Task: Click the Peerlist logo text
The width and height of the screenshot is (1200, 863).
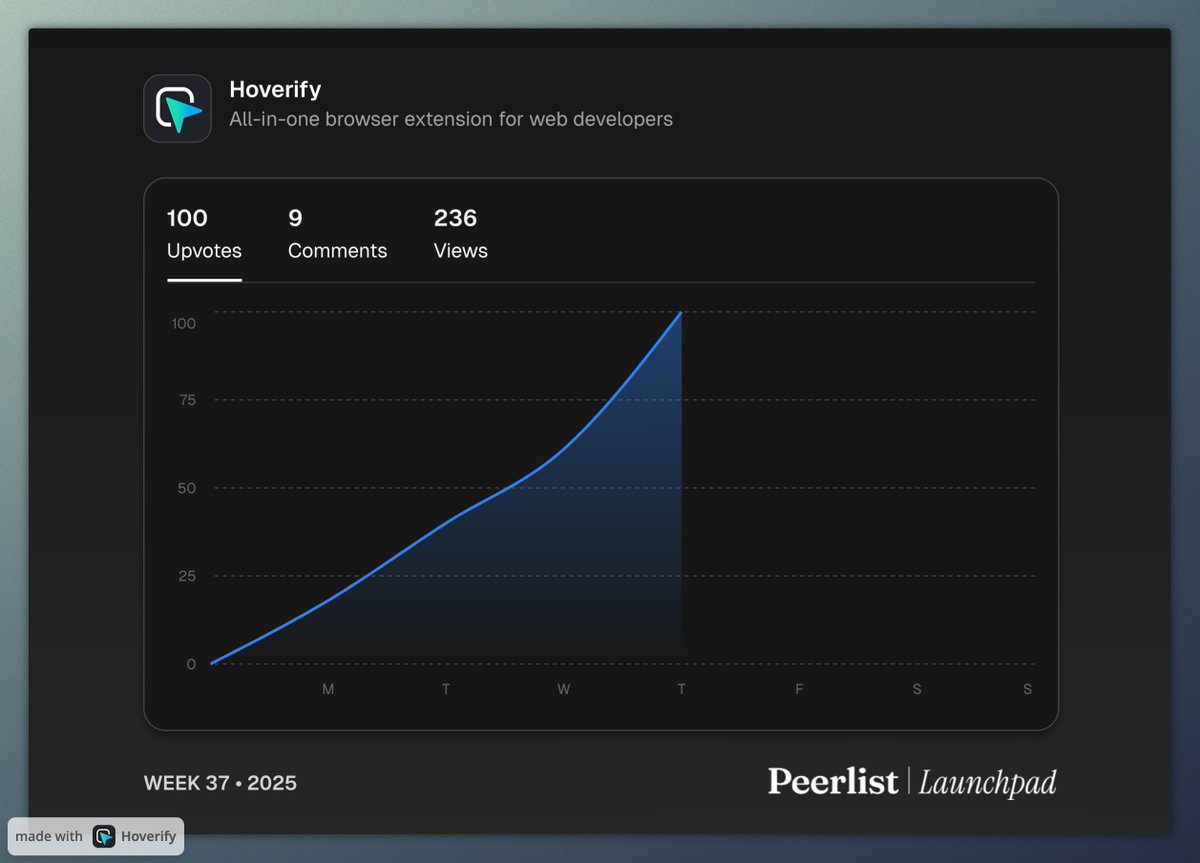Action: click(832, 781)
